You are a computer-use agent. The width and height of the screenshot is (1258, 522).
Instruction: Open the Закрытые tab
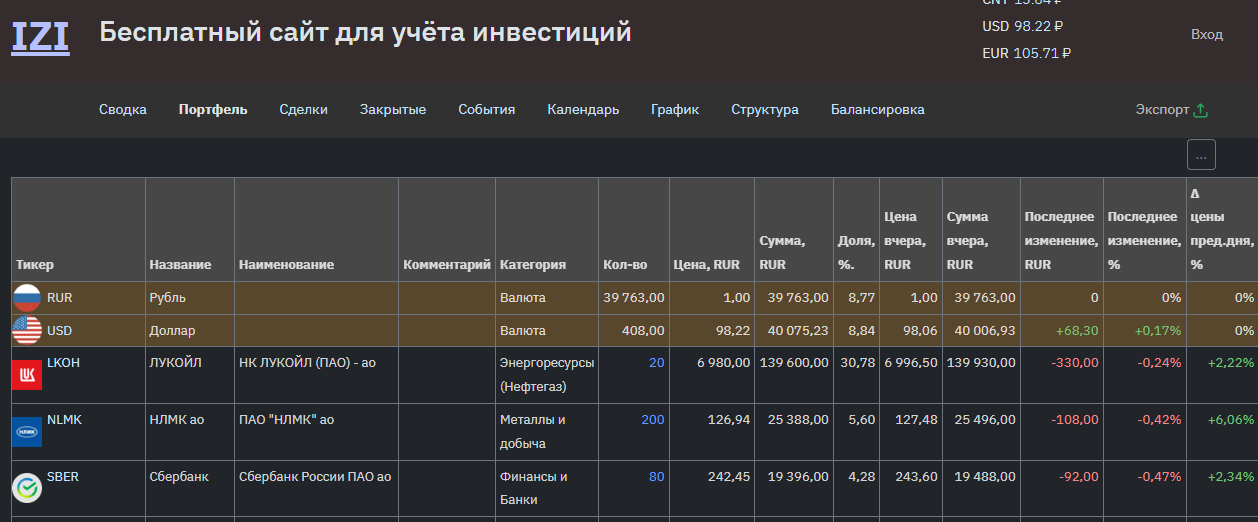[393, 110]
